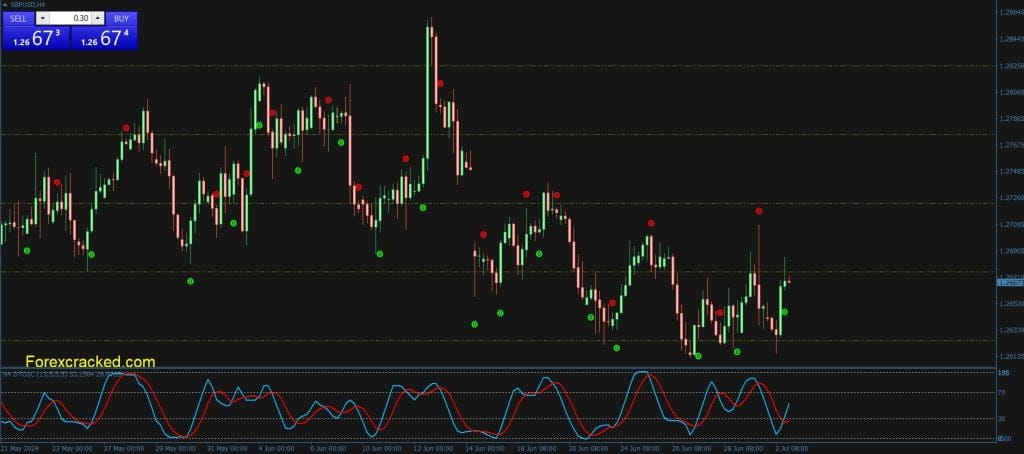1024x454 pixels.
Task: Click the 14 Jun 00:00 time label
Action: pos(485,449)
